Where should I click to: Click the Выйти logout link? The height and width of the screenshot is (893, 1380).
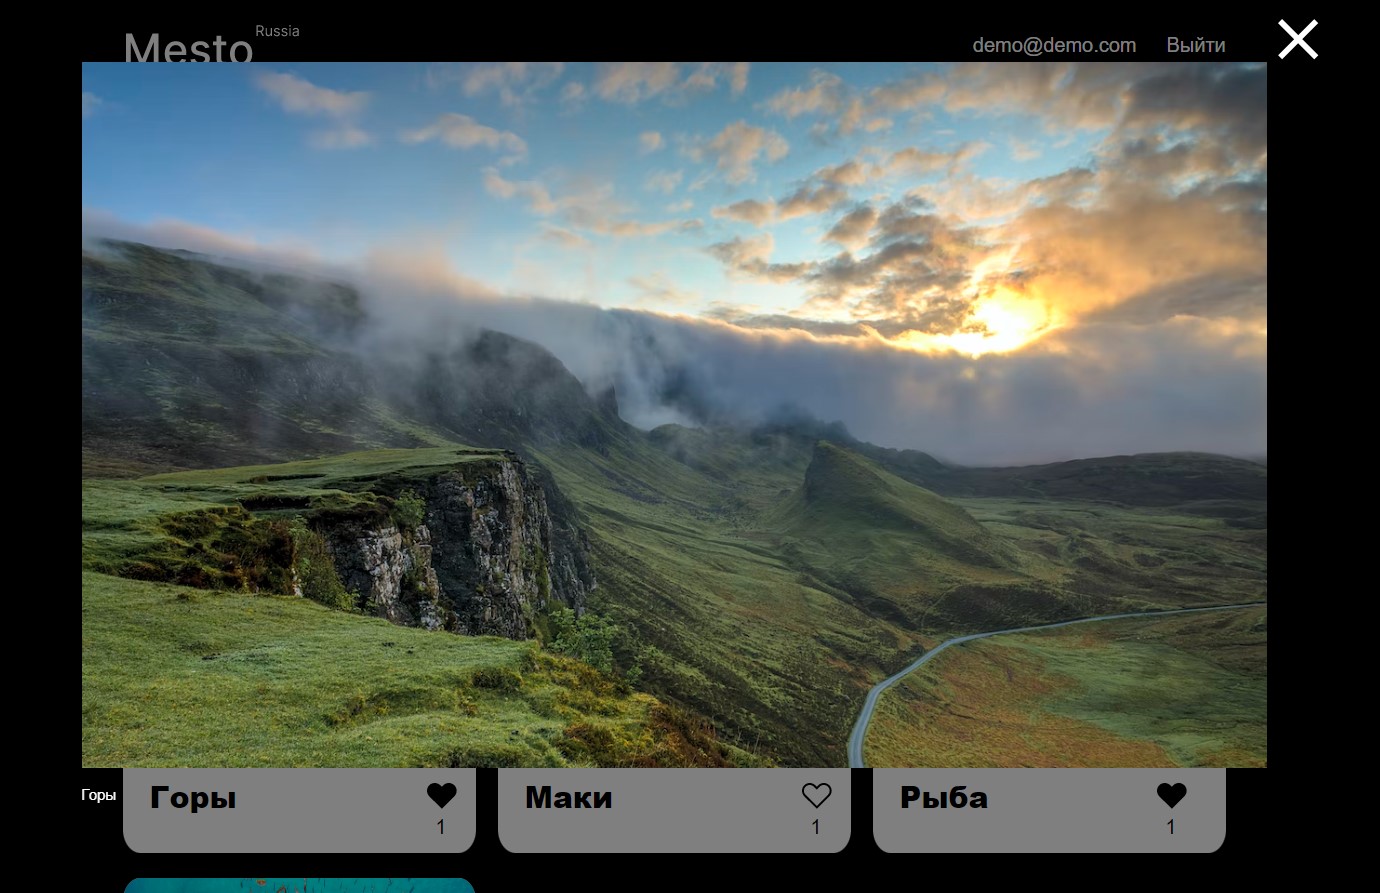point(1196,45)
